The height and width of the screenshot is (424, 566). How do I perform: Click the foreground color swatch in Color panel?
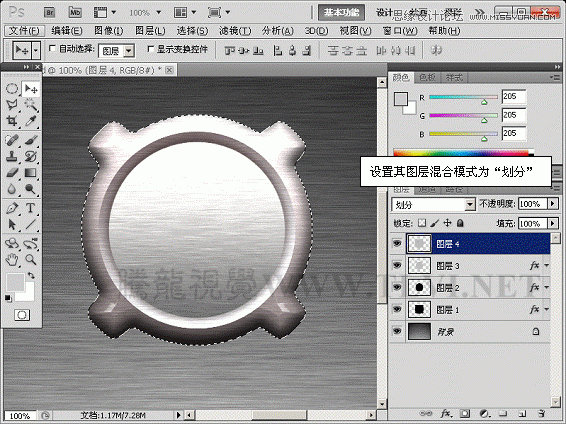401,99
